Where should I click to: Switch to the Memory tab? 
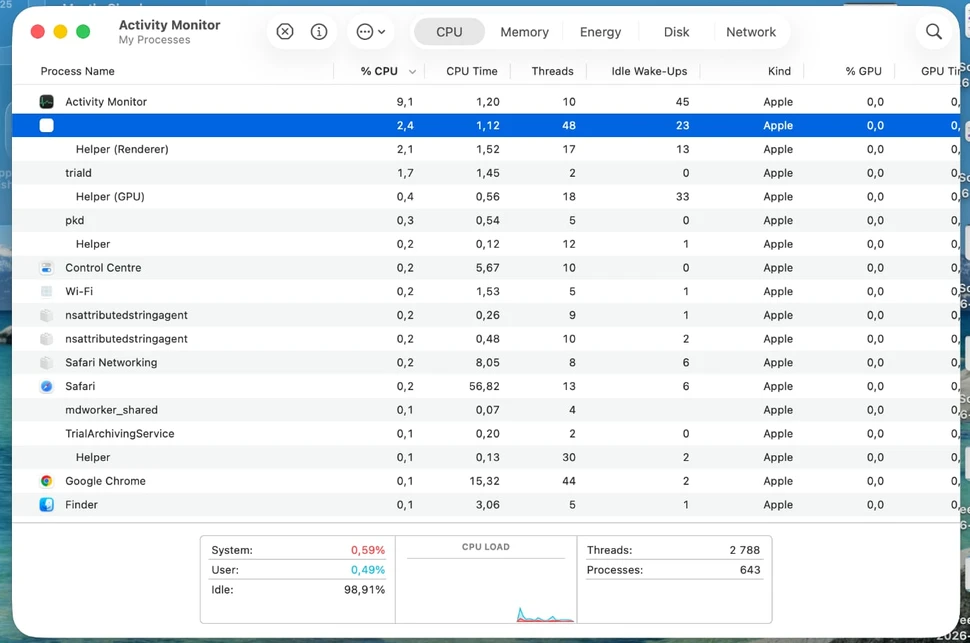(524, 32)
